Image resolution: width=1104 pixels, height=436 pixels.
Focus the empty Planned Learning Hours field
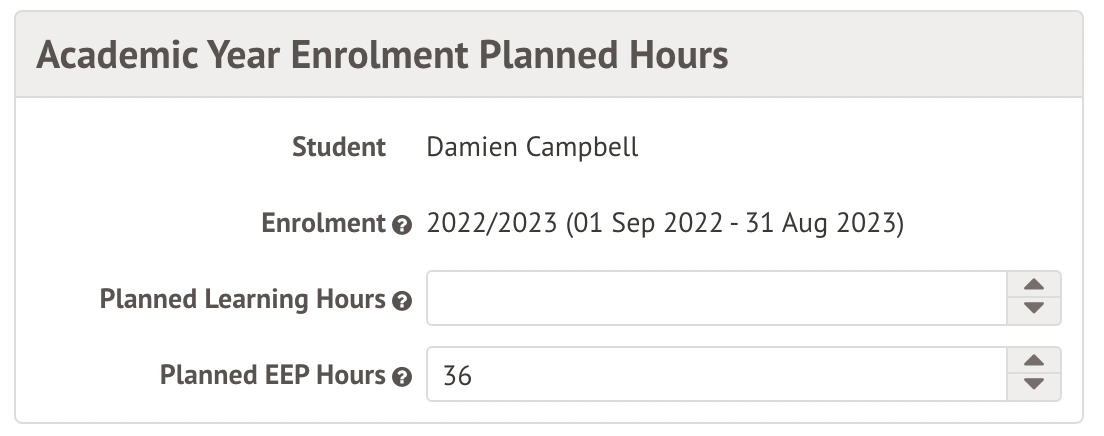click(715, 298)
